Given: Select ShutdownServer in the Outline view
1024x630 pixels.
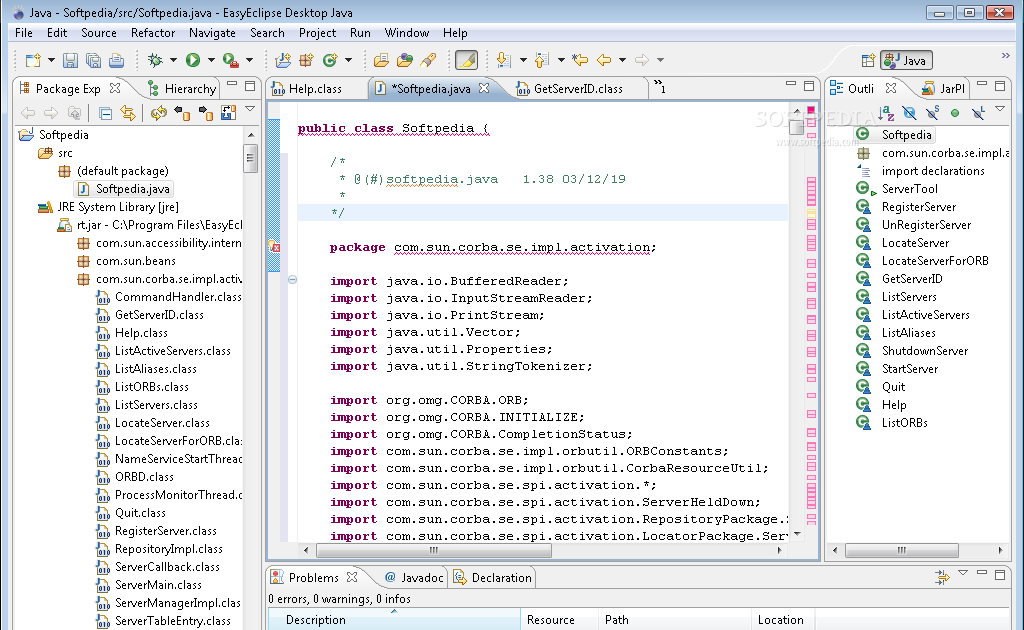Looking at the screenshot, I should pos(925,351).
